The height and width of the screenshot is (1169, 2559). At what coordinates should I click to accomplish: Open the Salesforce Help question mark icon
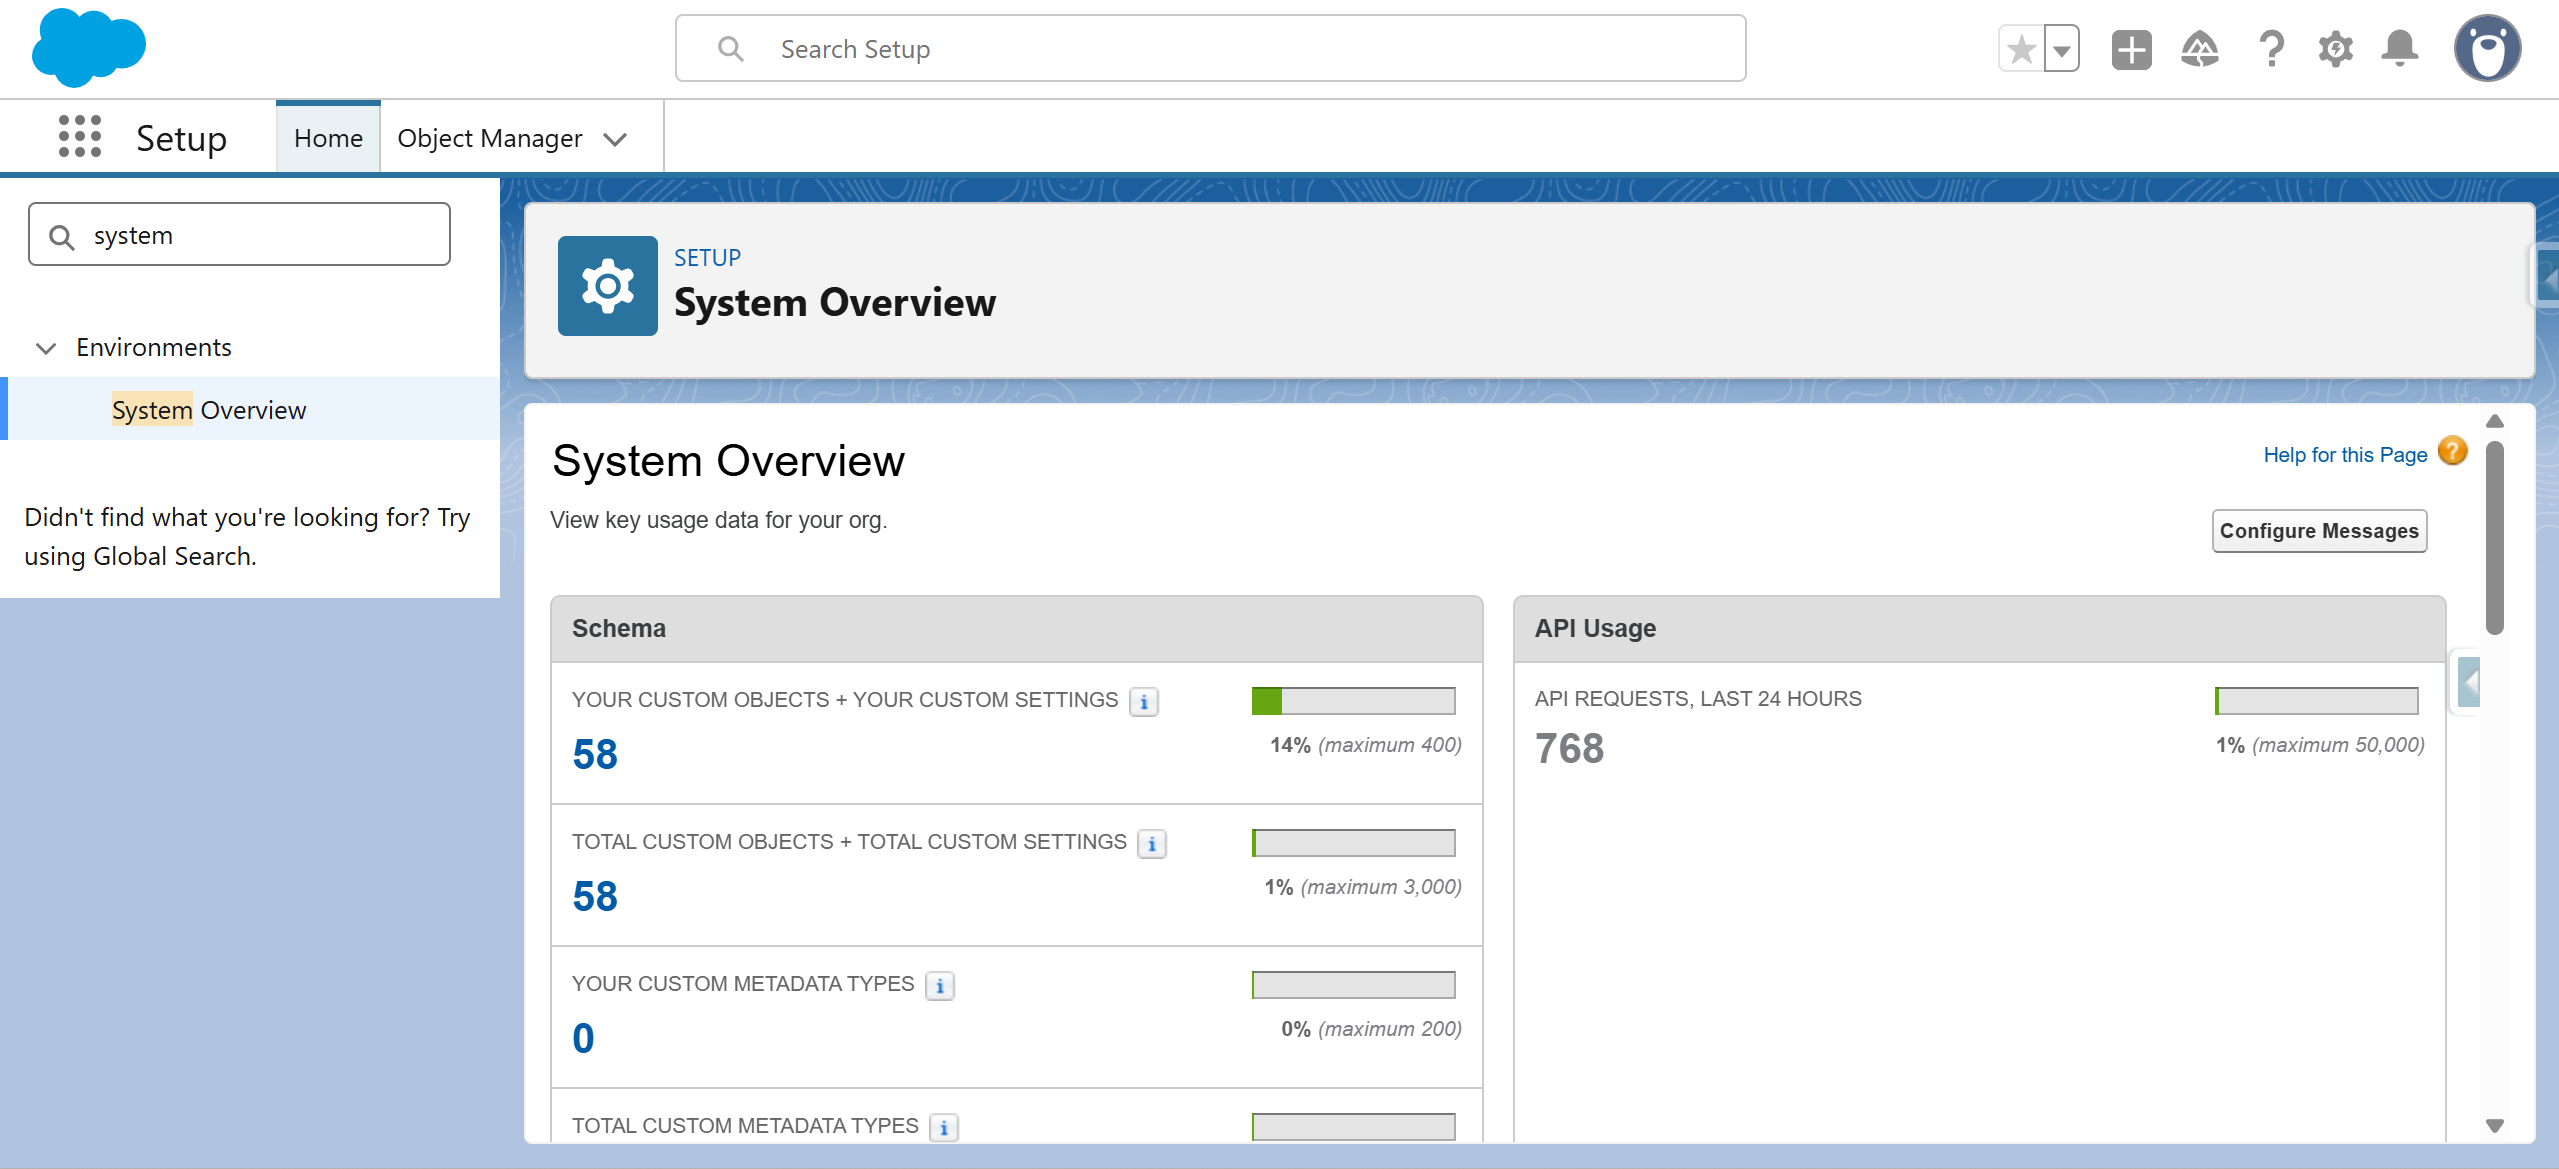point(2271,49)
